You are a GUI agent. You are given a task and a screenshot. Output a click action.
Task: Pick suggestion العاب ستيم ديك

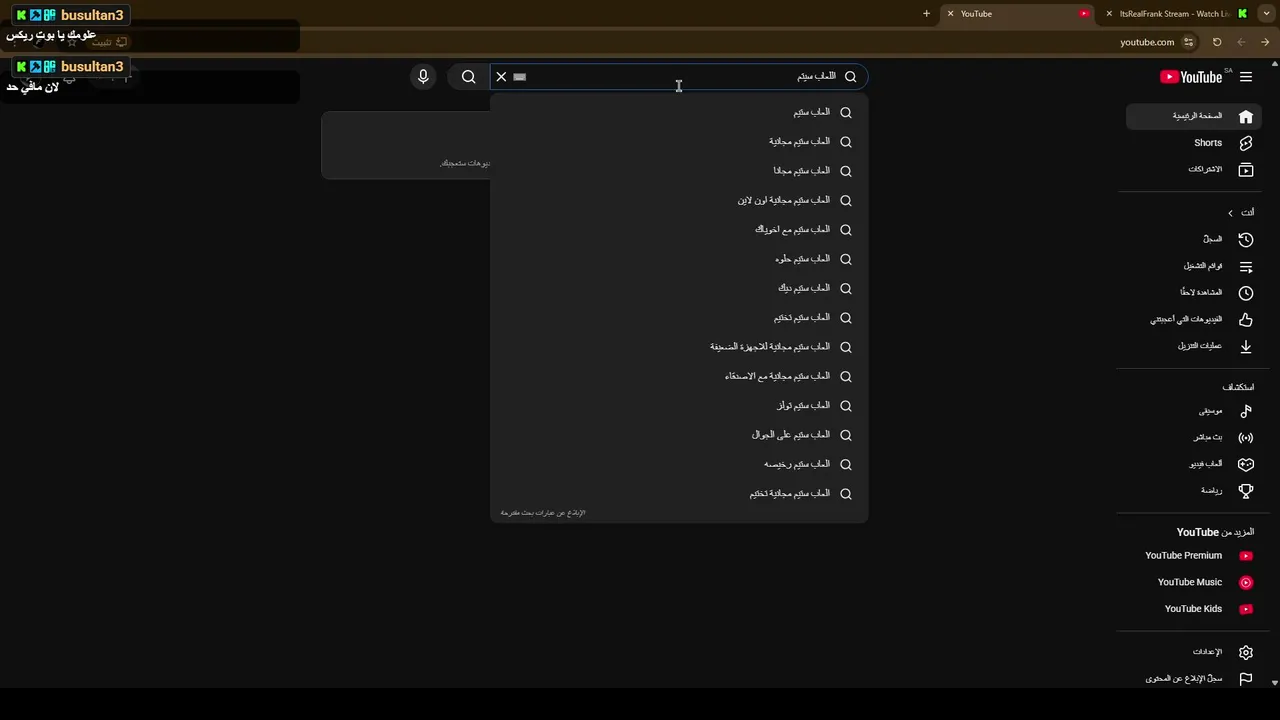tap(679, 288)
